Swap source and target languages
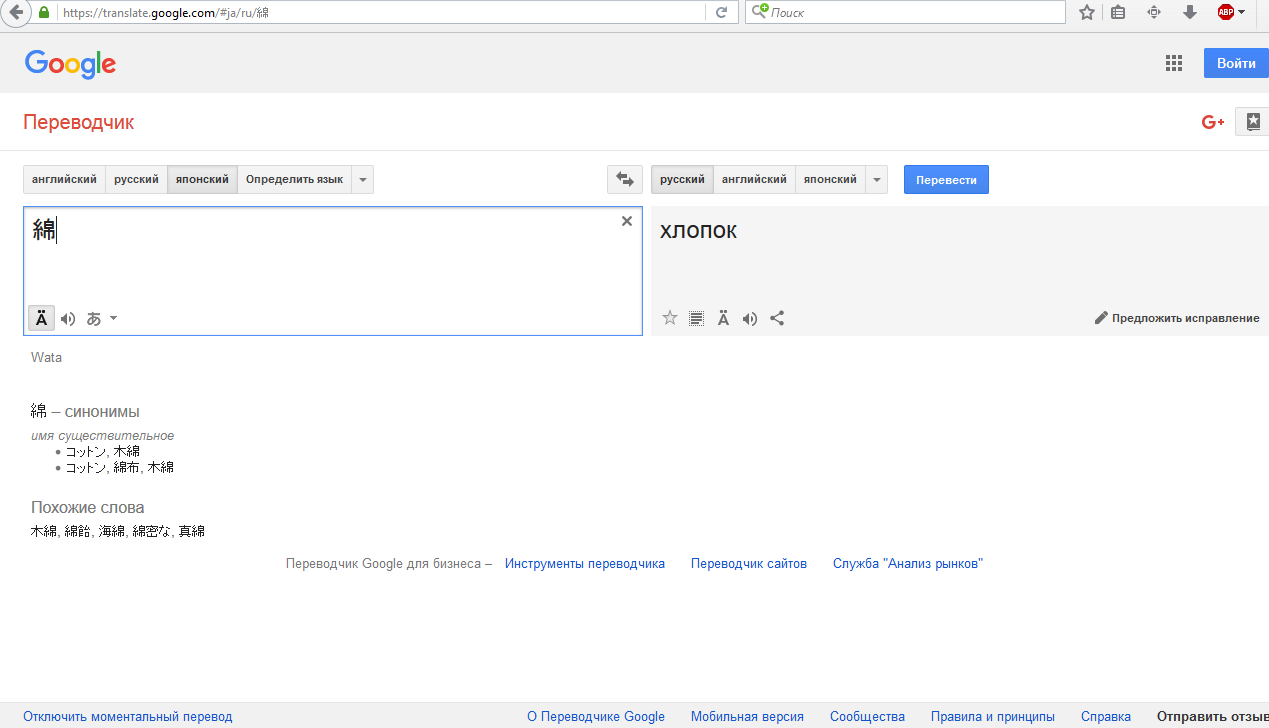Viewport: 1269px width, 728px height. (625, 180)
